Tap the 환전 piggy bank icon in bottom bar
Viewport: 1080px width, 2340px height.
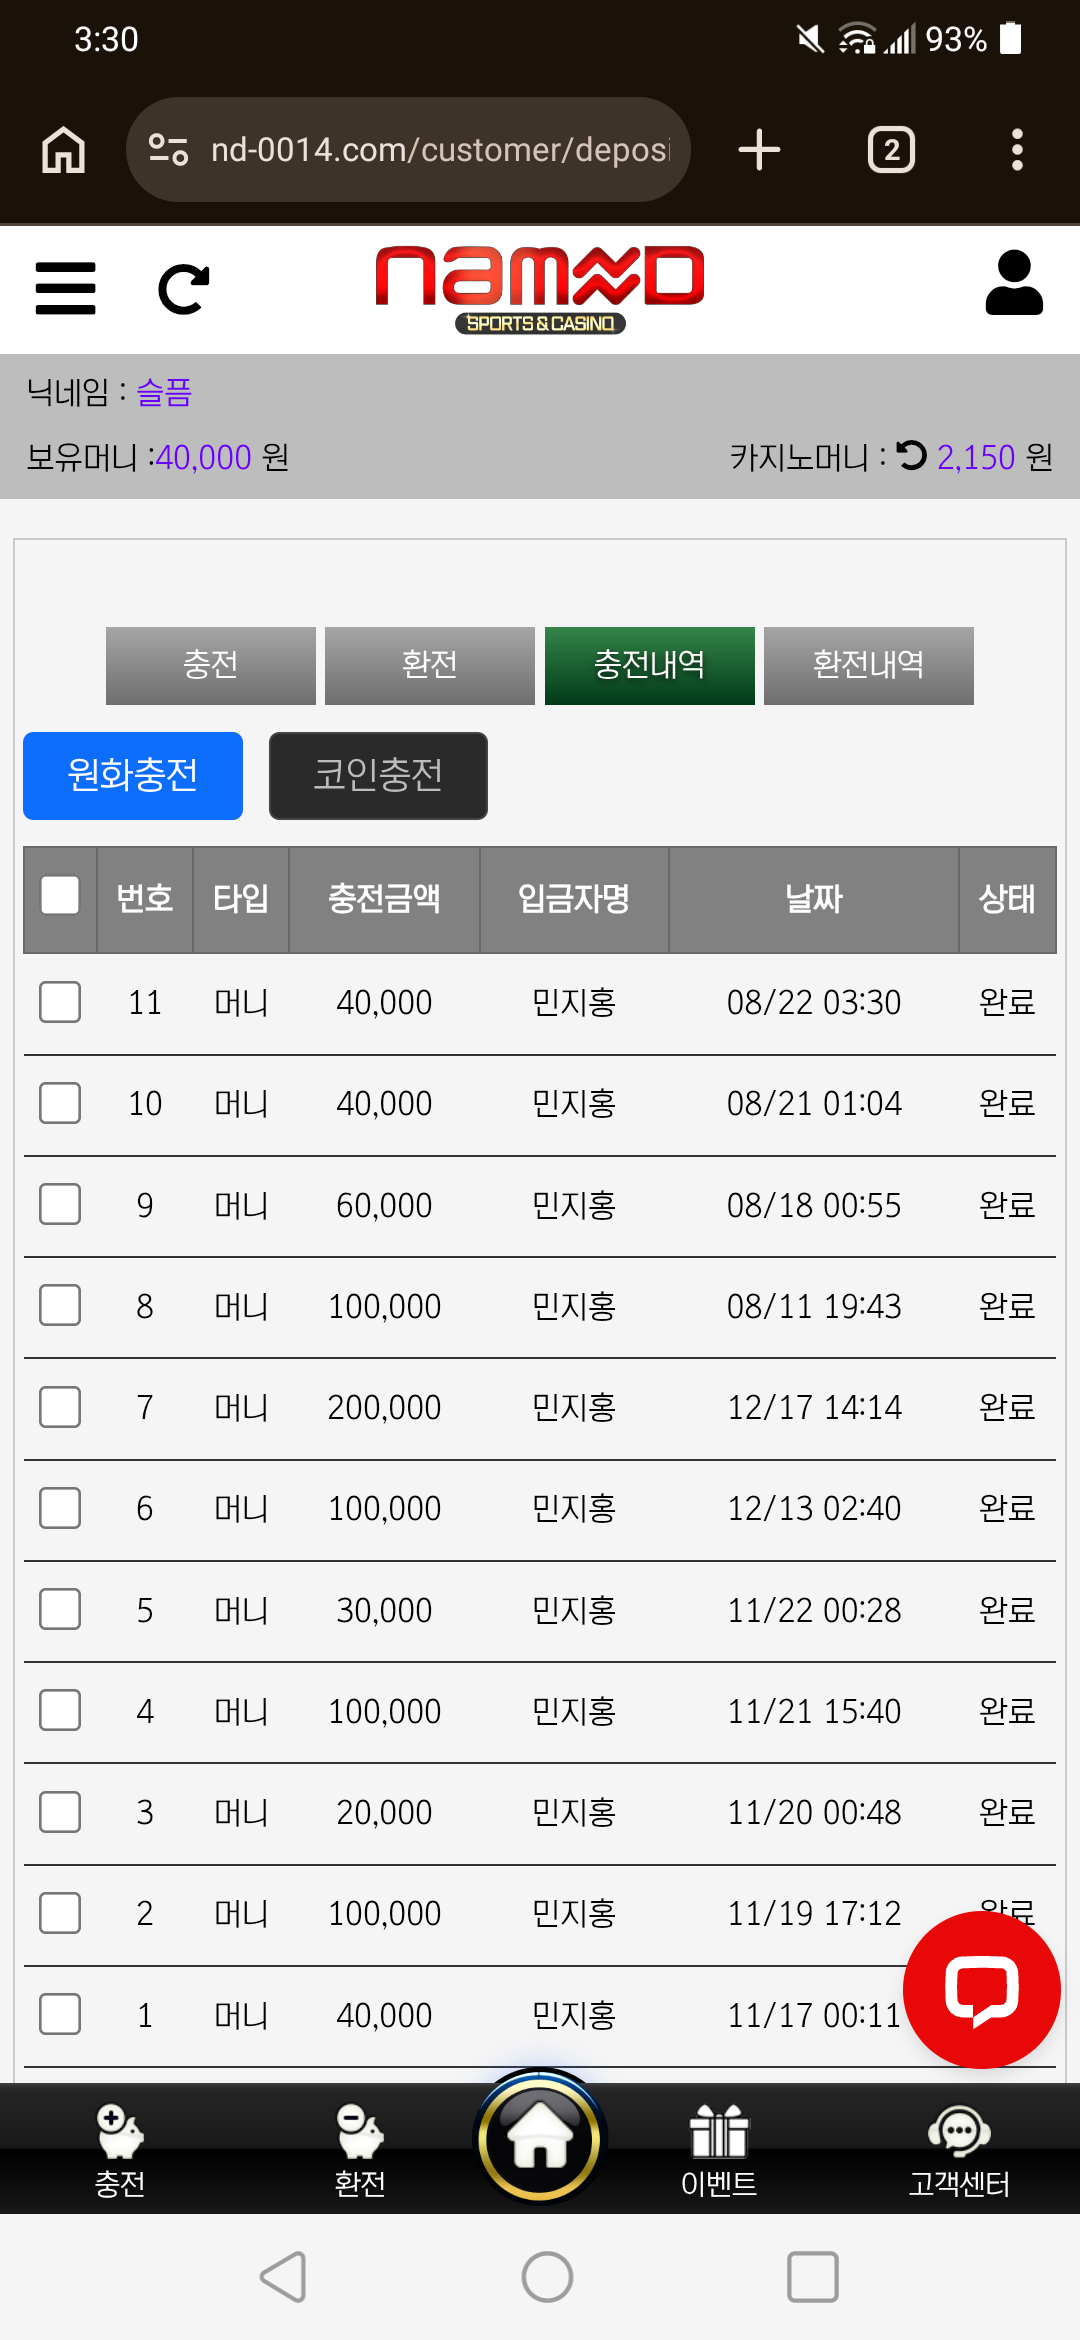point(360,2150)
